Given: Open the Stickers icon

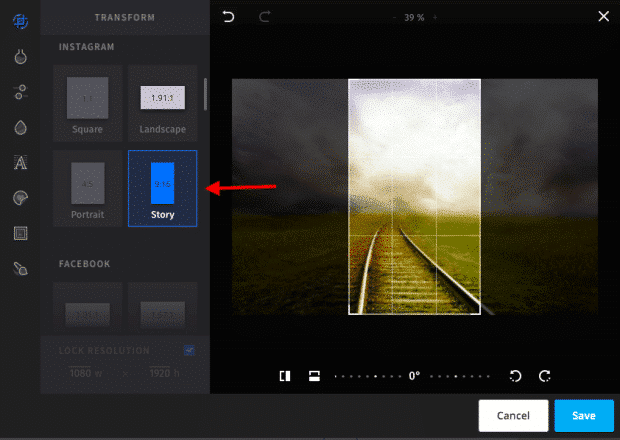Looking at the screenshot, I should click(x=21, y=198).
